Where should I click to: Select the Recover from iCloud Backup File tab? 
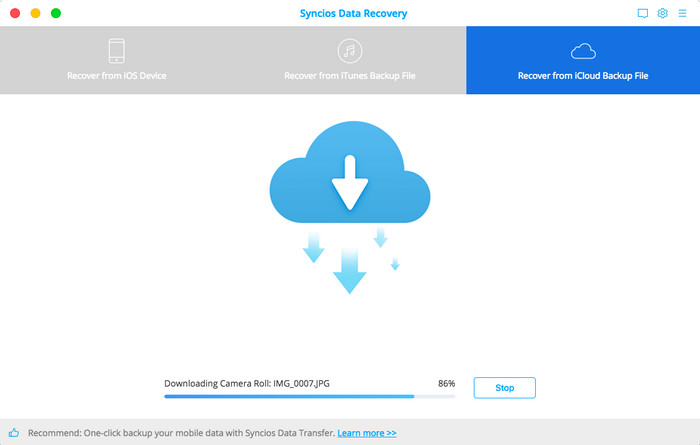click(583, 60)
